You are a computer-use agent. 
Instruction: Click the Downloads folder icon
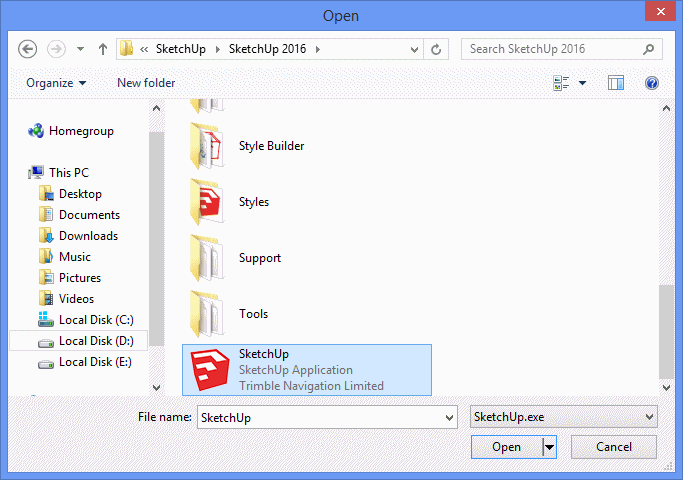point(46,236)
